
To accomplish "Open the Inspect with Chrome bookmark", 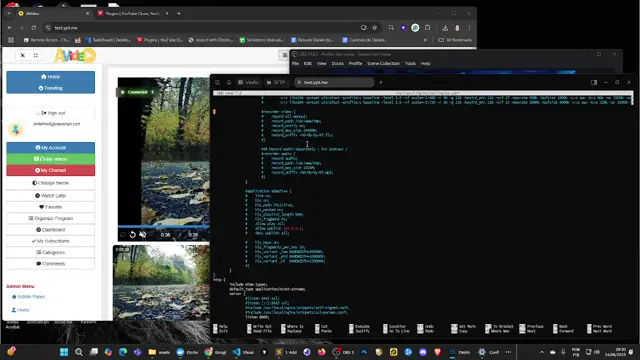I will click(211, 40).
